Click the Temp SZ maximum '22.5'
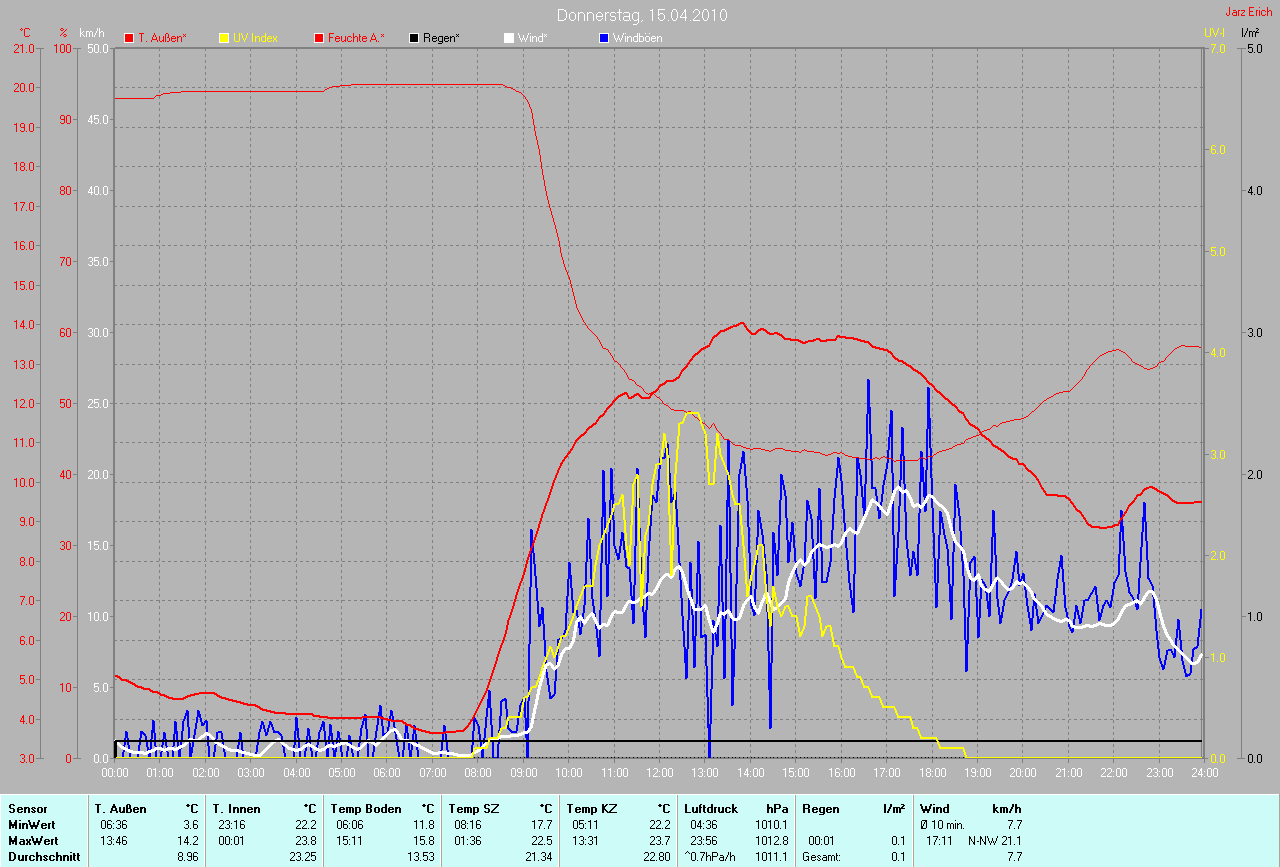Image resolution: width=1280 pixels, height=867 pixels. 542,840
